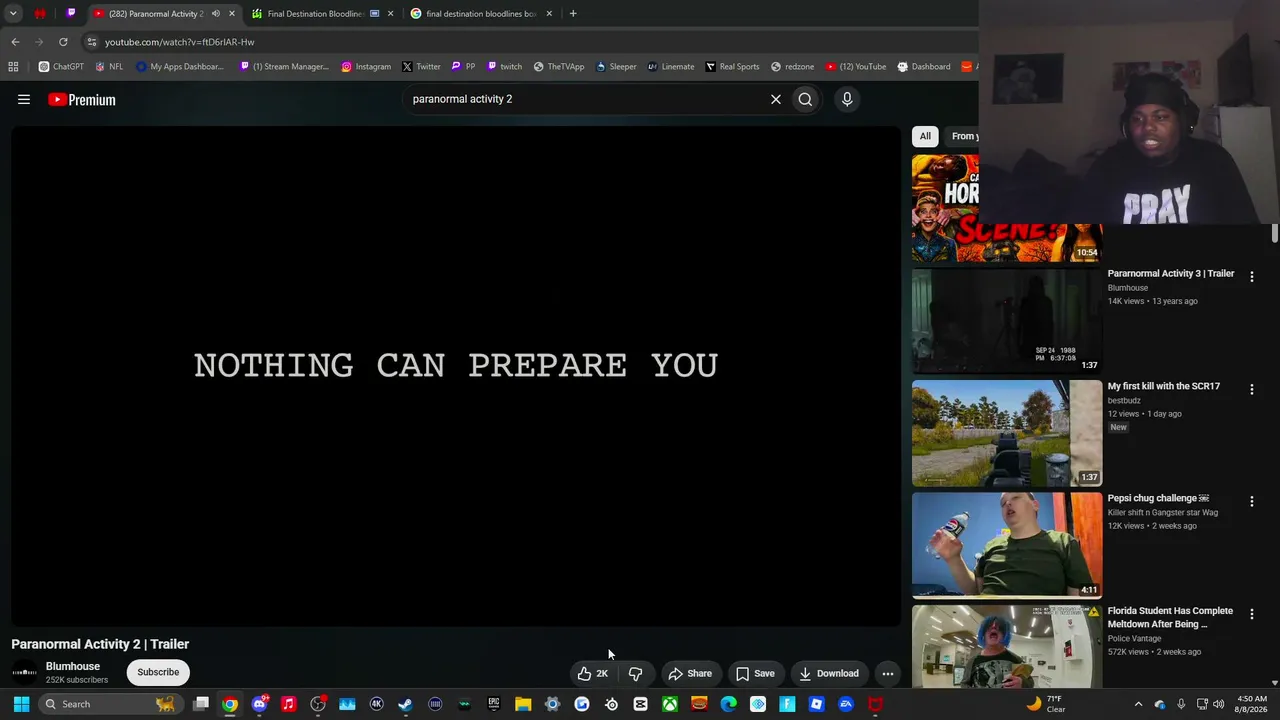Viewport: 1280px width, 720px height.
Task: Open the Paranormal Activity 3 Trailer title
Action: tap(1171, 273)
